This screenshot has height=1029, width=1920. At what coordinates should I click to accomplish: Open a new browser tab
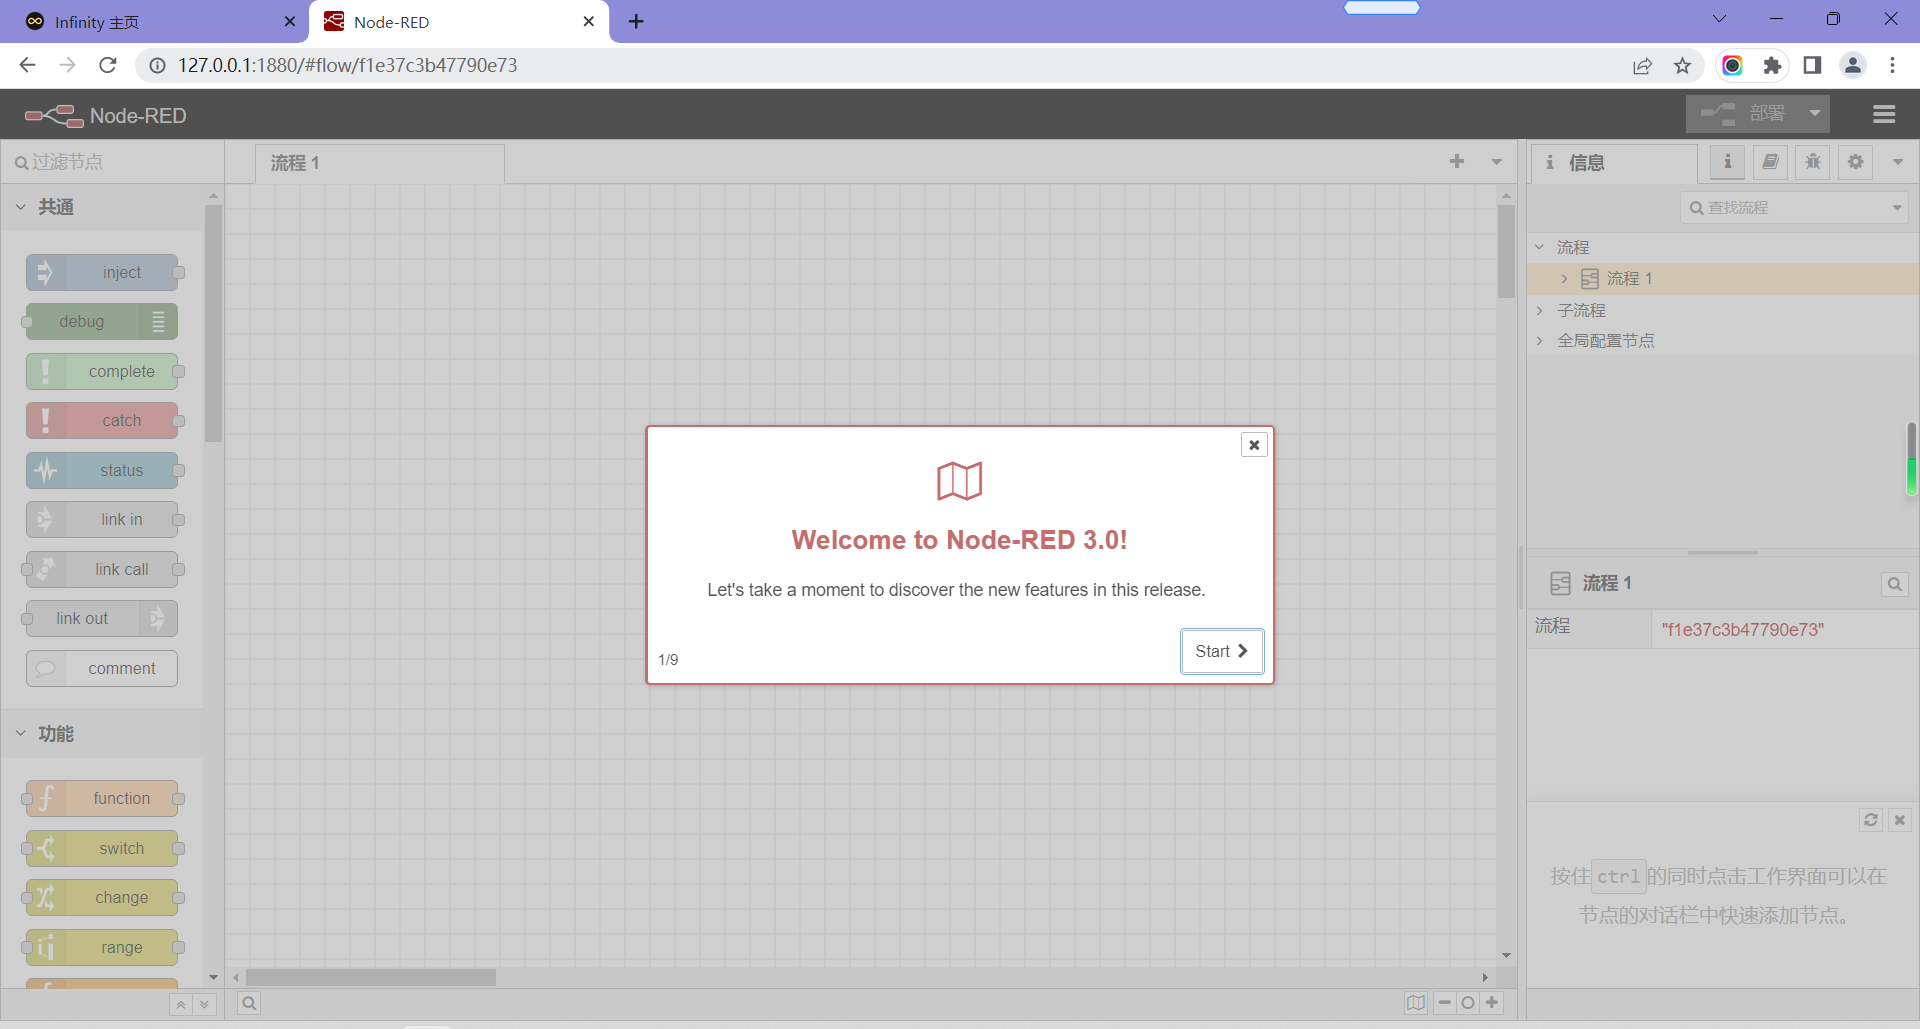(636, 21)
